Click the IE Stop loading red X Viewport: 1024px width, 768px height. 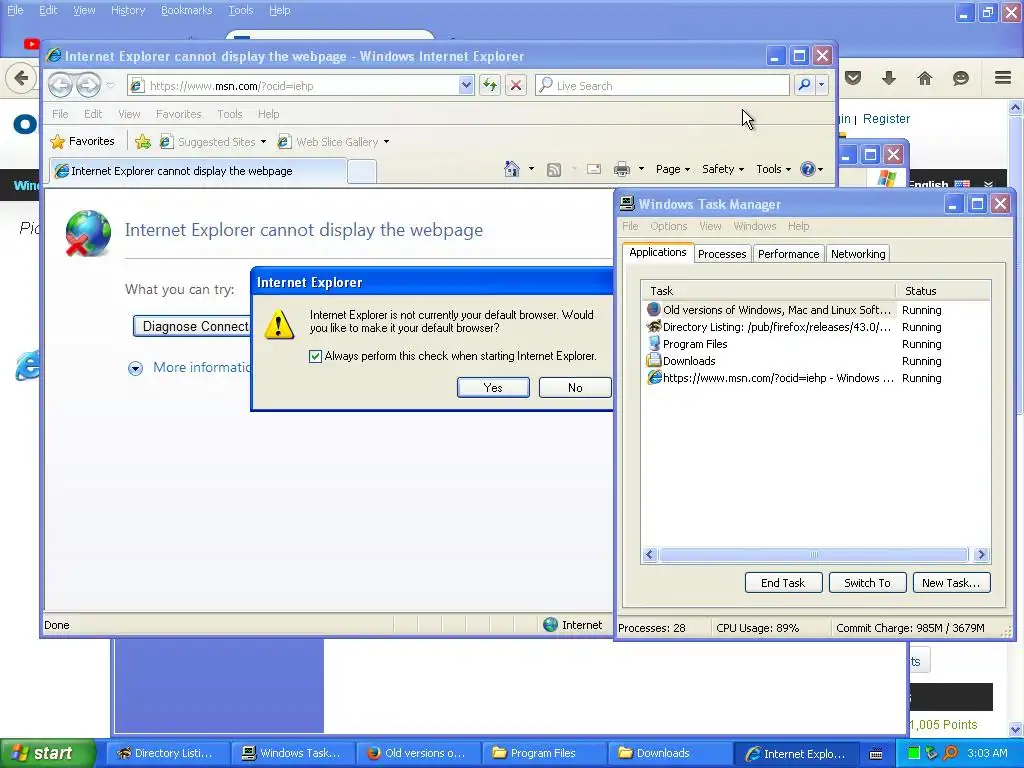point(516,85)
